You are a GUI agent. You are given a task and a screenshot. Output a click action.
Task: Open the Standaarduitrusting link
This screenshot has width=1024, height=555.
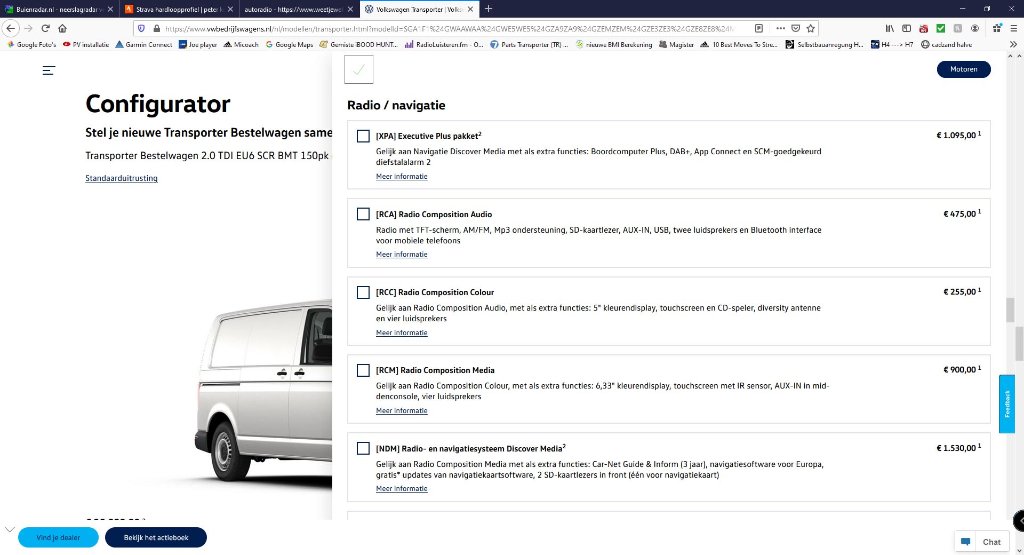tap(121, 179)
